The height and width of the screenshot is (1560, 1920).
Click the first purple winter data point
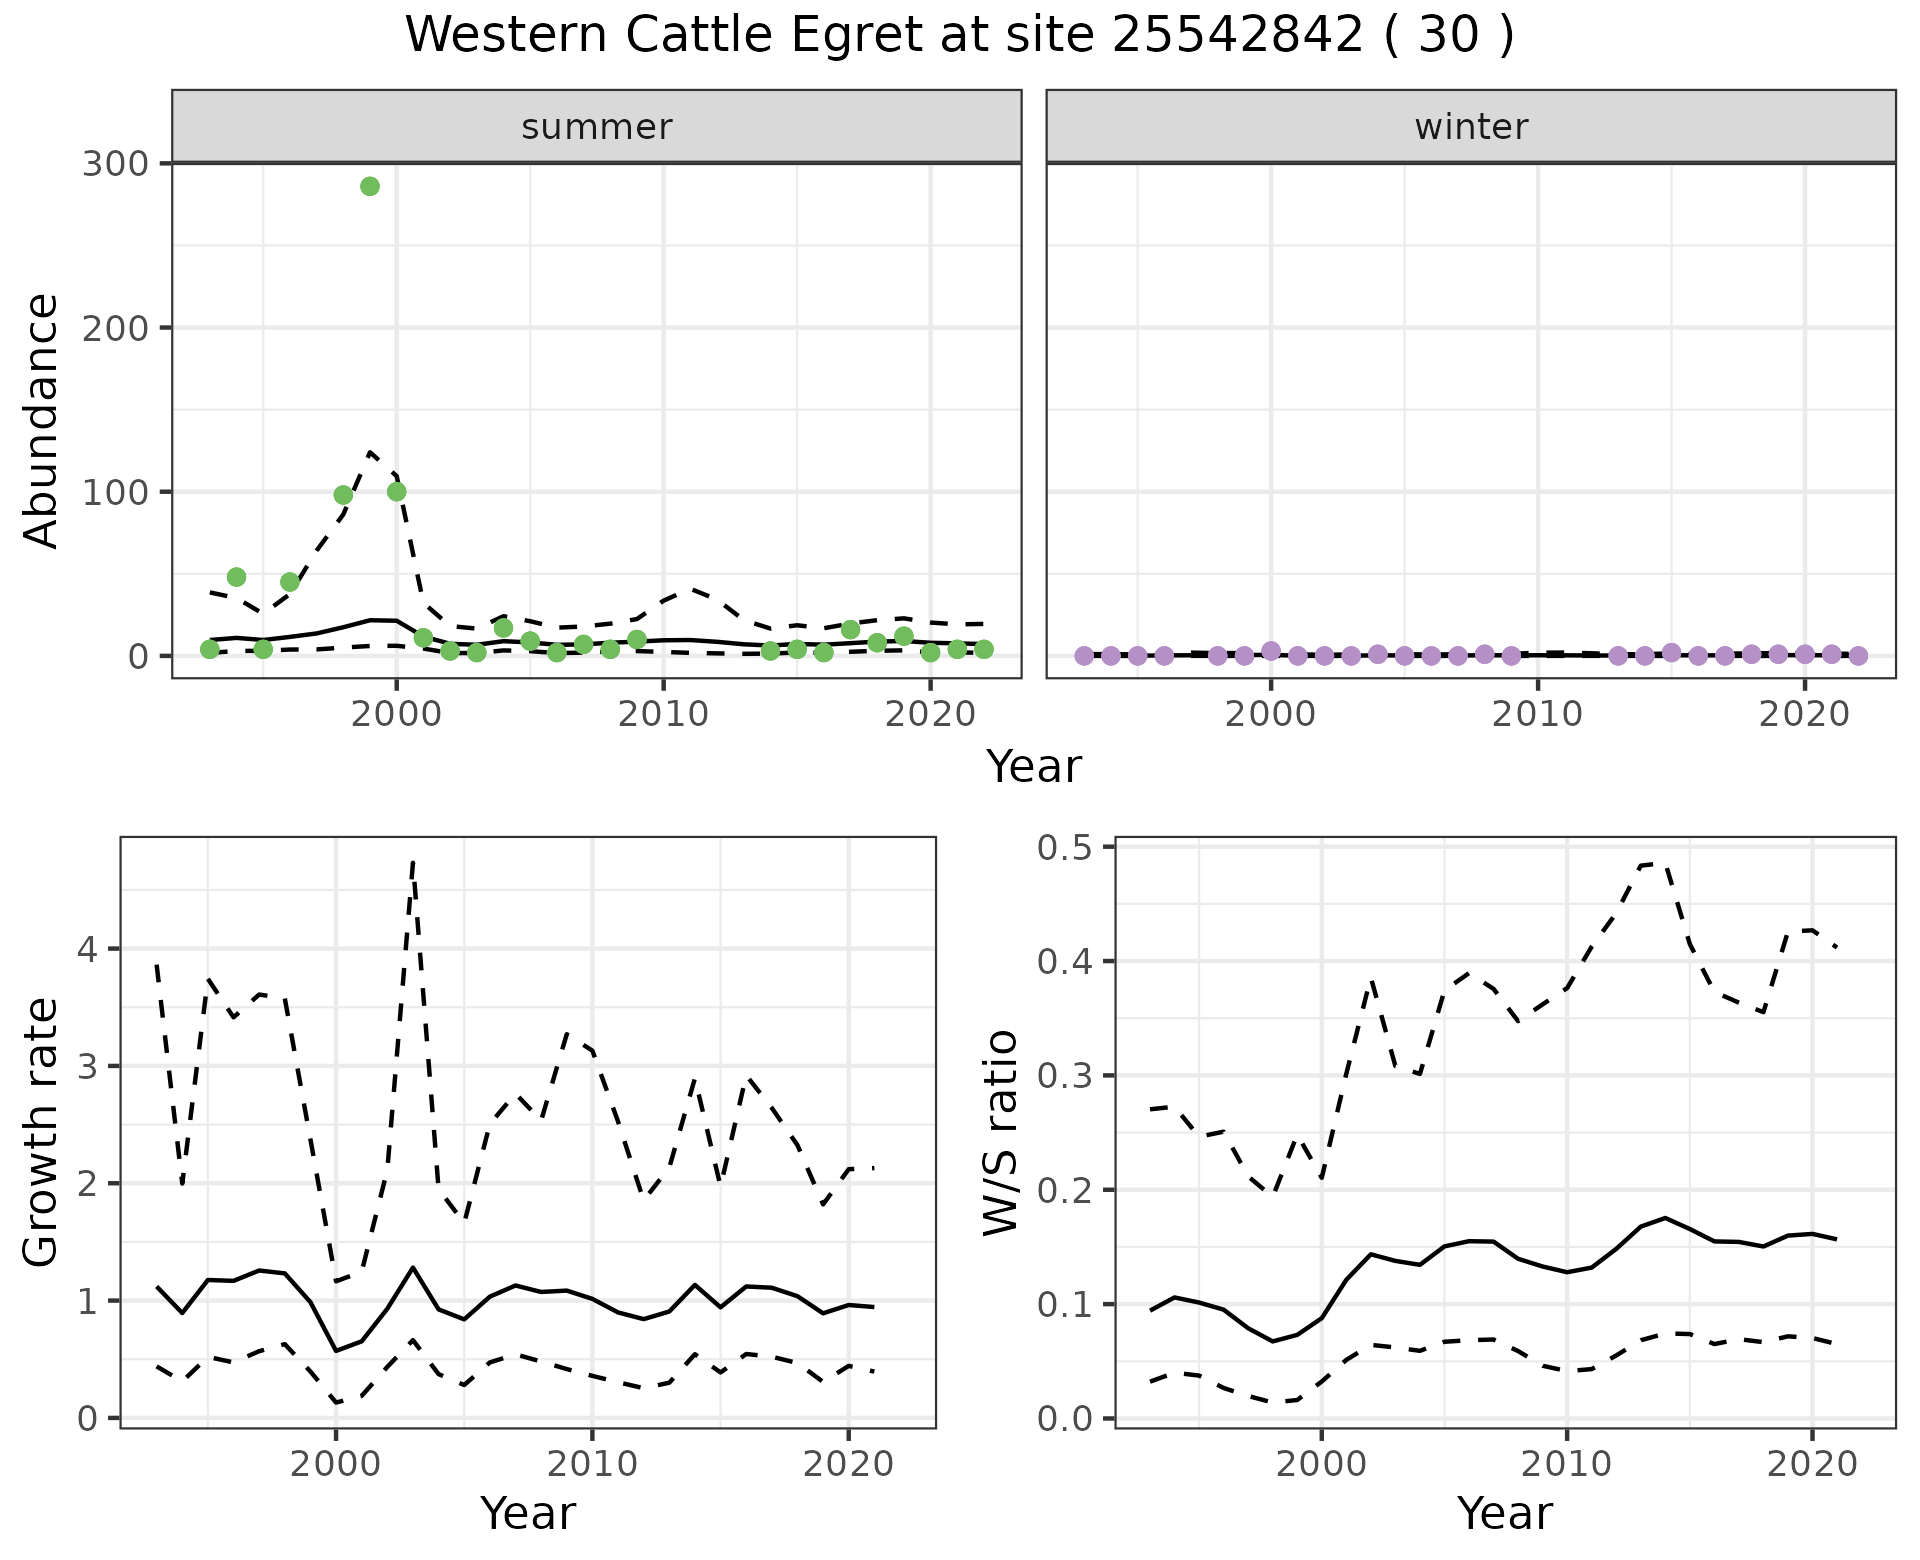click(x=1084, y=656)
